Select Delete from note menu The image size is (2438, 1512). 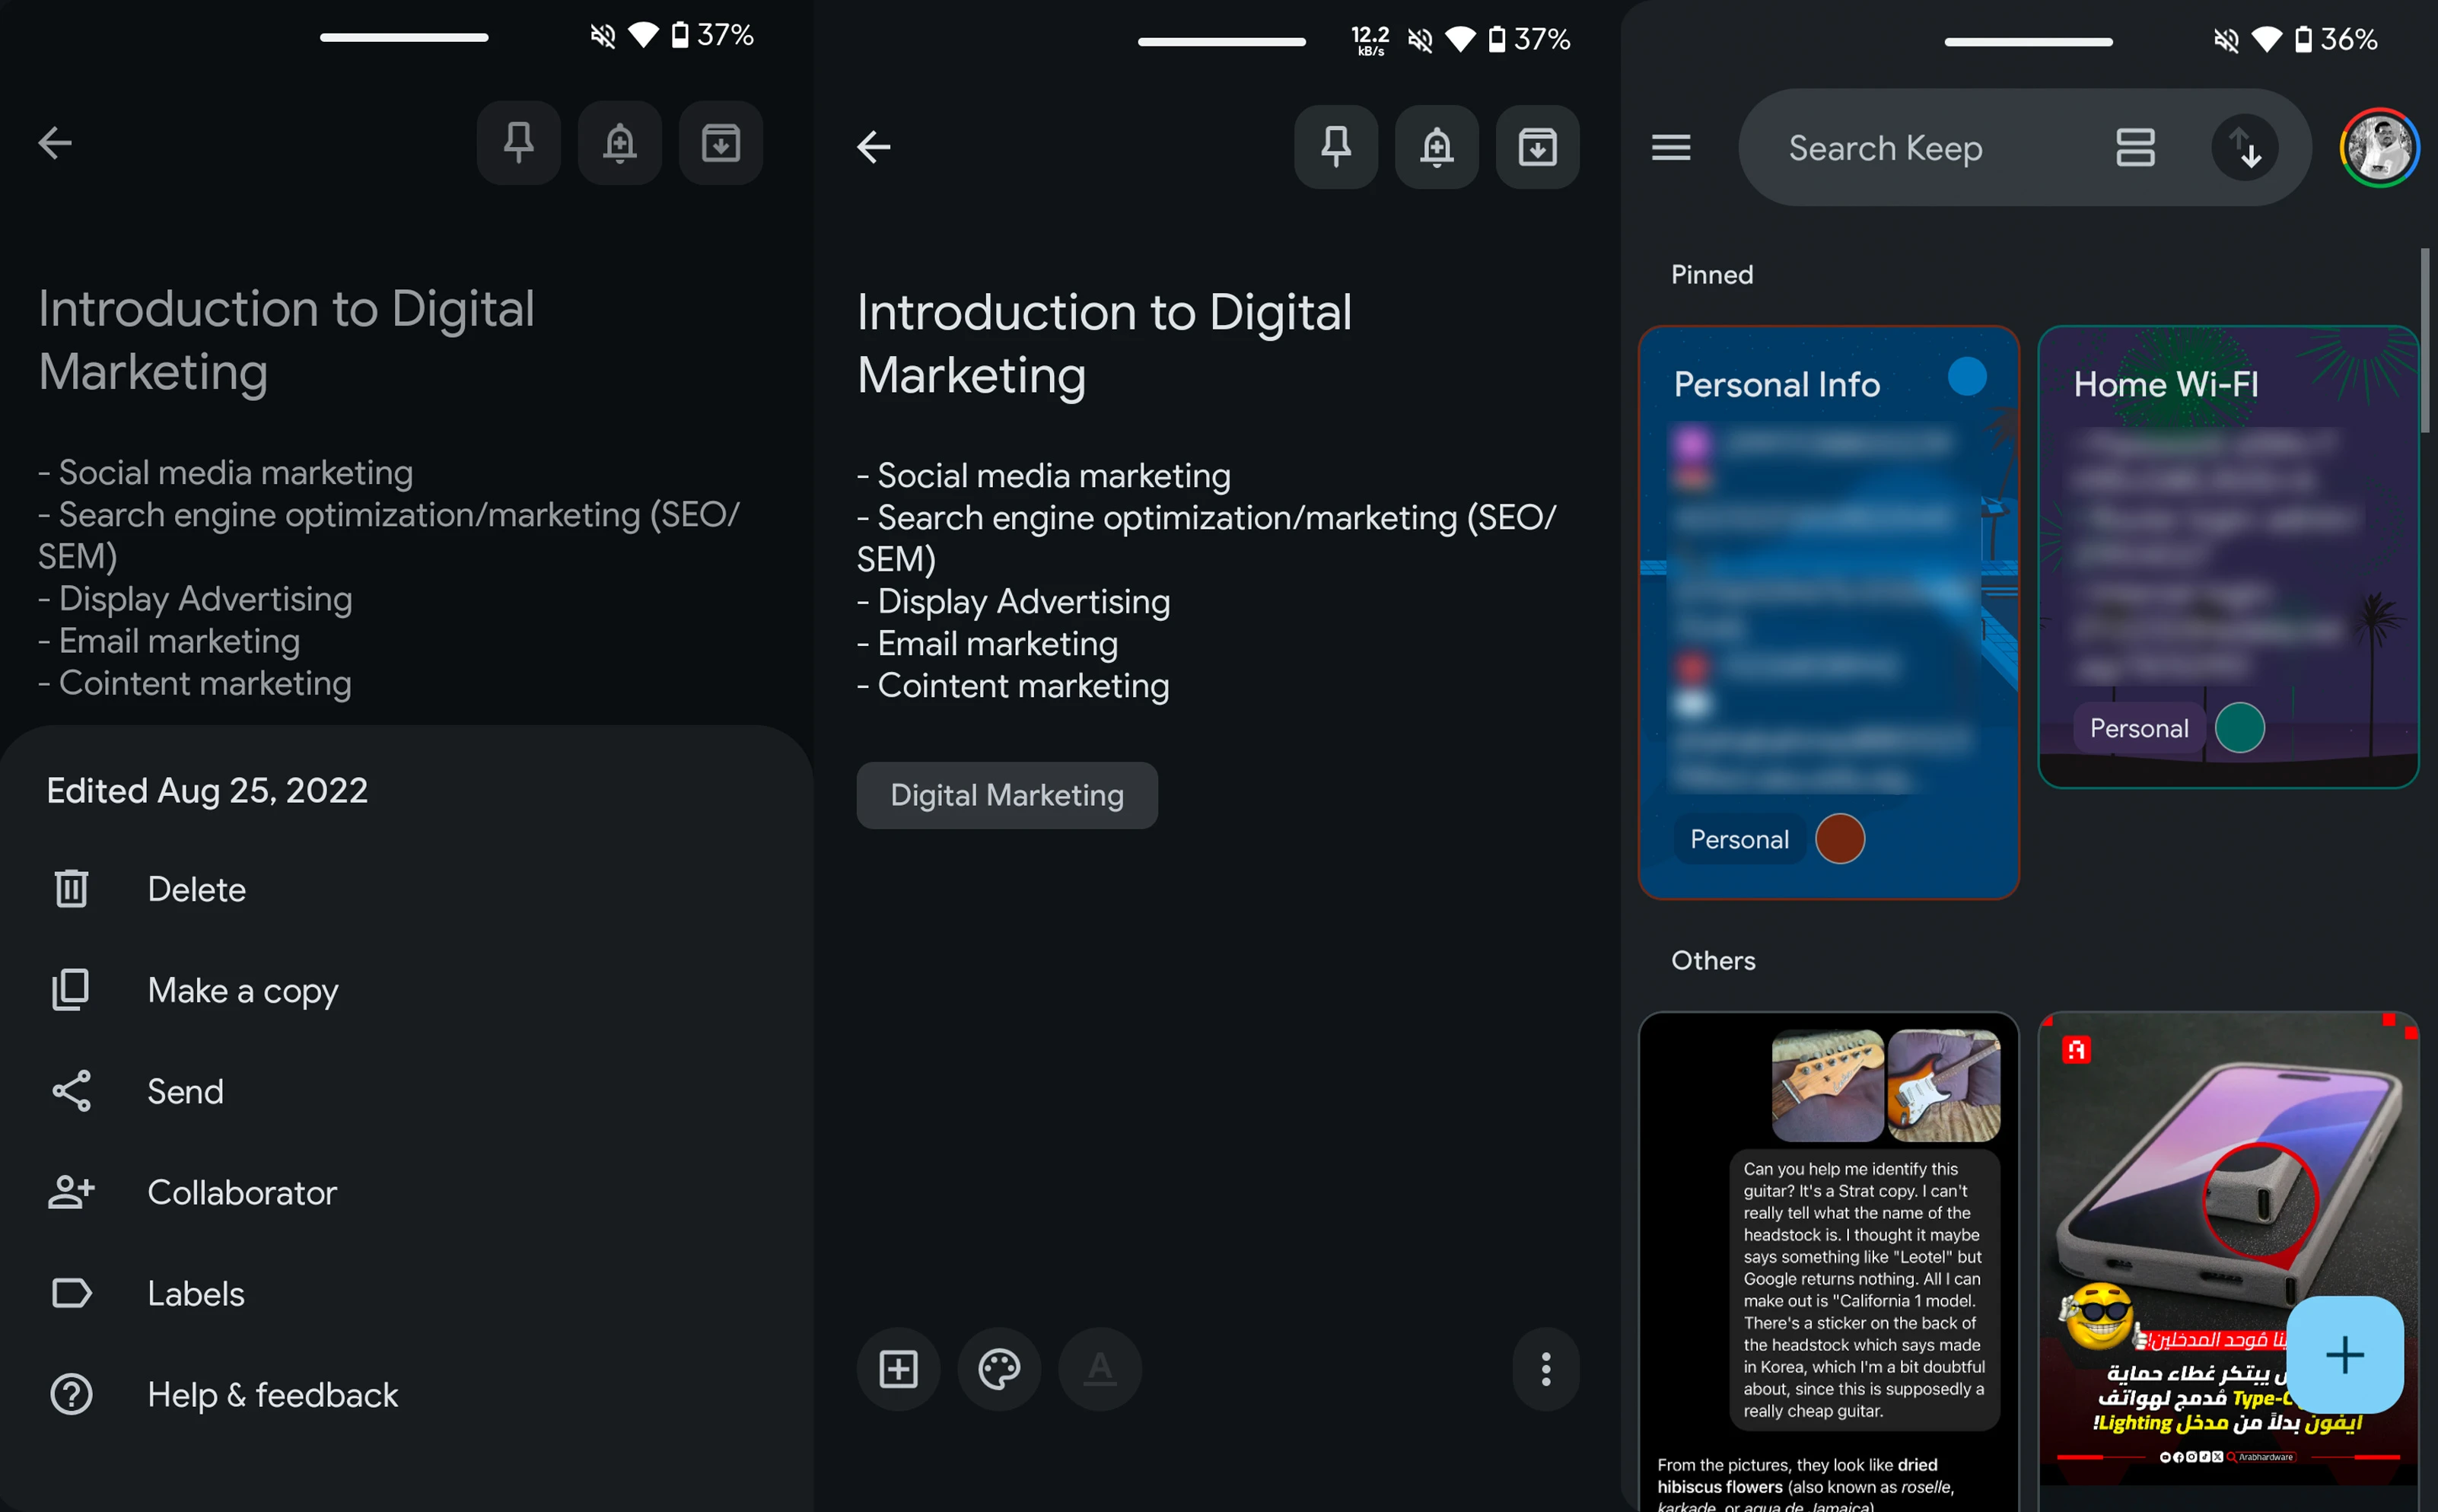pyautogui.click(x=406, y=889)
